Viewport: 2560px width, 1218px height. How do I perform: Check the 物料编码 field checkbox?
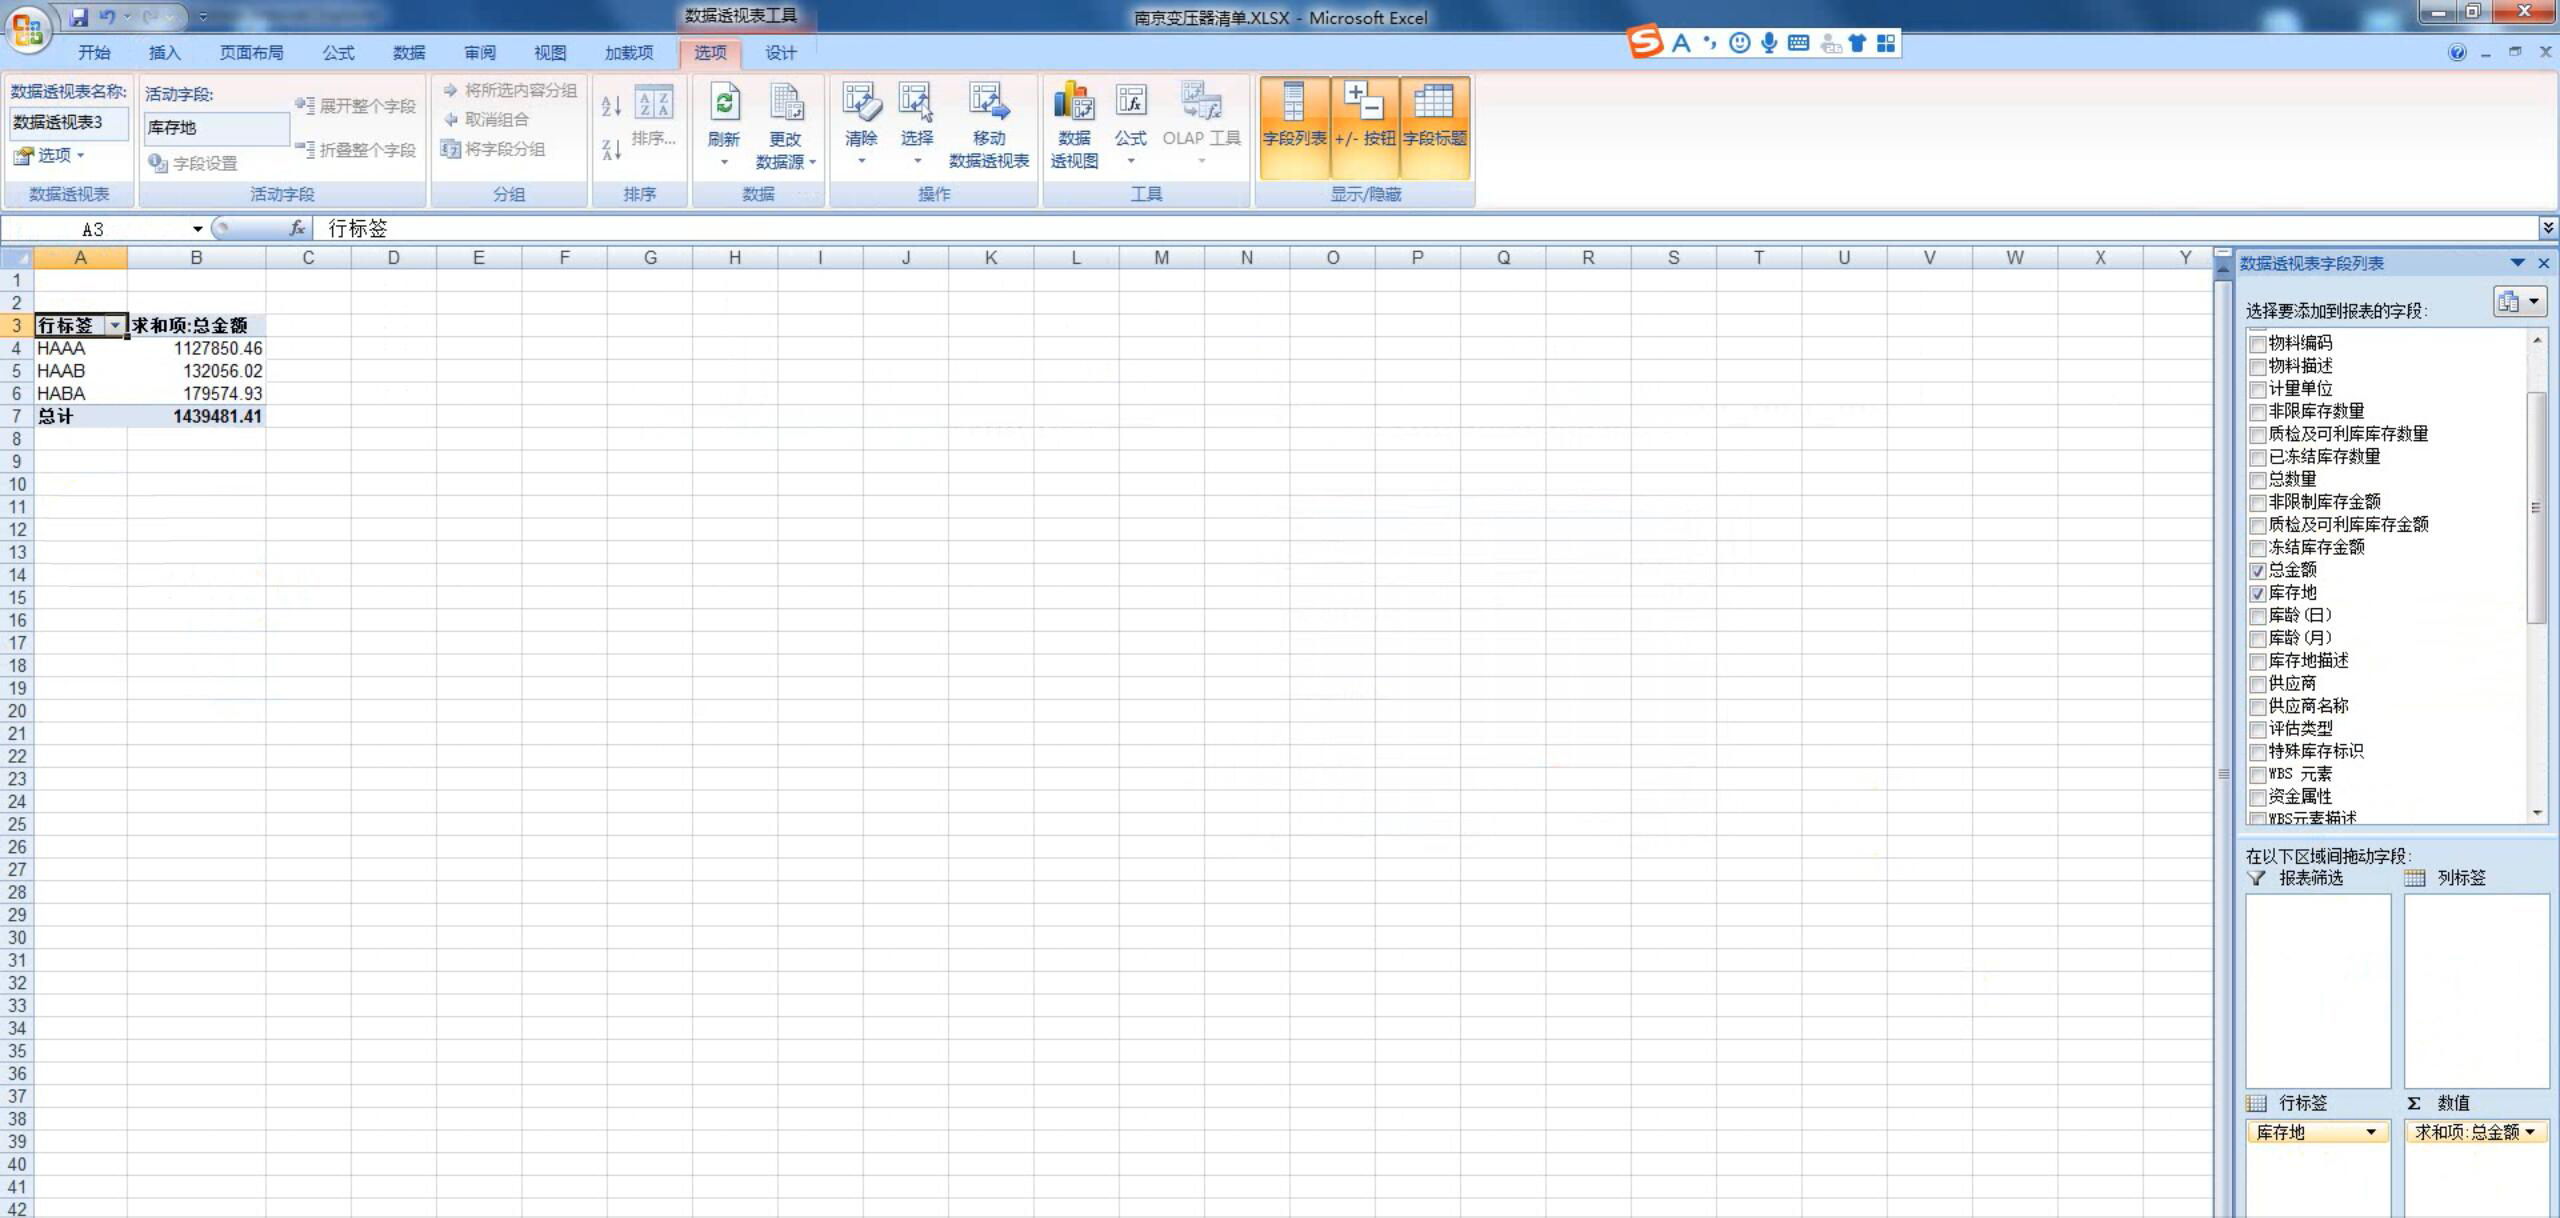coord(2258,344)
